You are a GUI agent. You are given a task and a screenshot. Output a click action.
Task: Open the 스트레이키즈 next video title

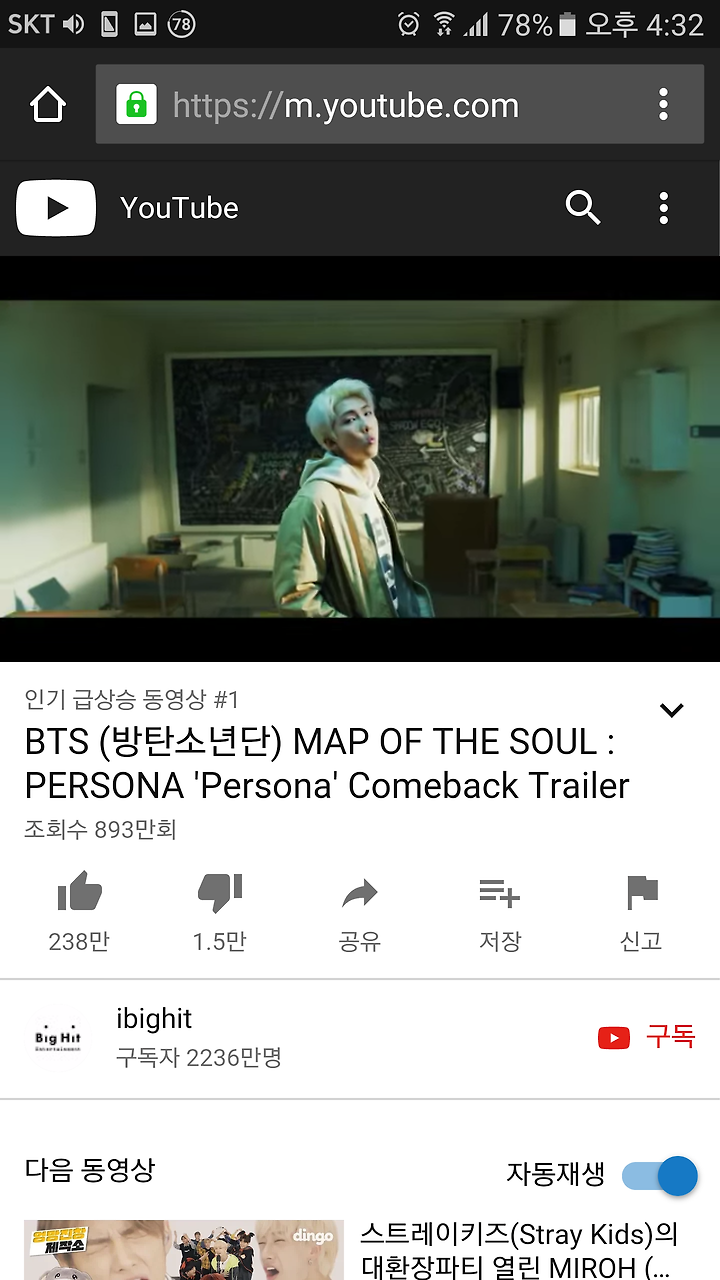pyautogui.click(x=519, y=1250)
